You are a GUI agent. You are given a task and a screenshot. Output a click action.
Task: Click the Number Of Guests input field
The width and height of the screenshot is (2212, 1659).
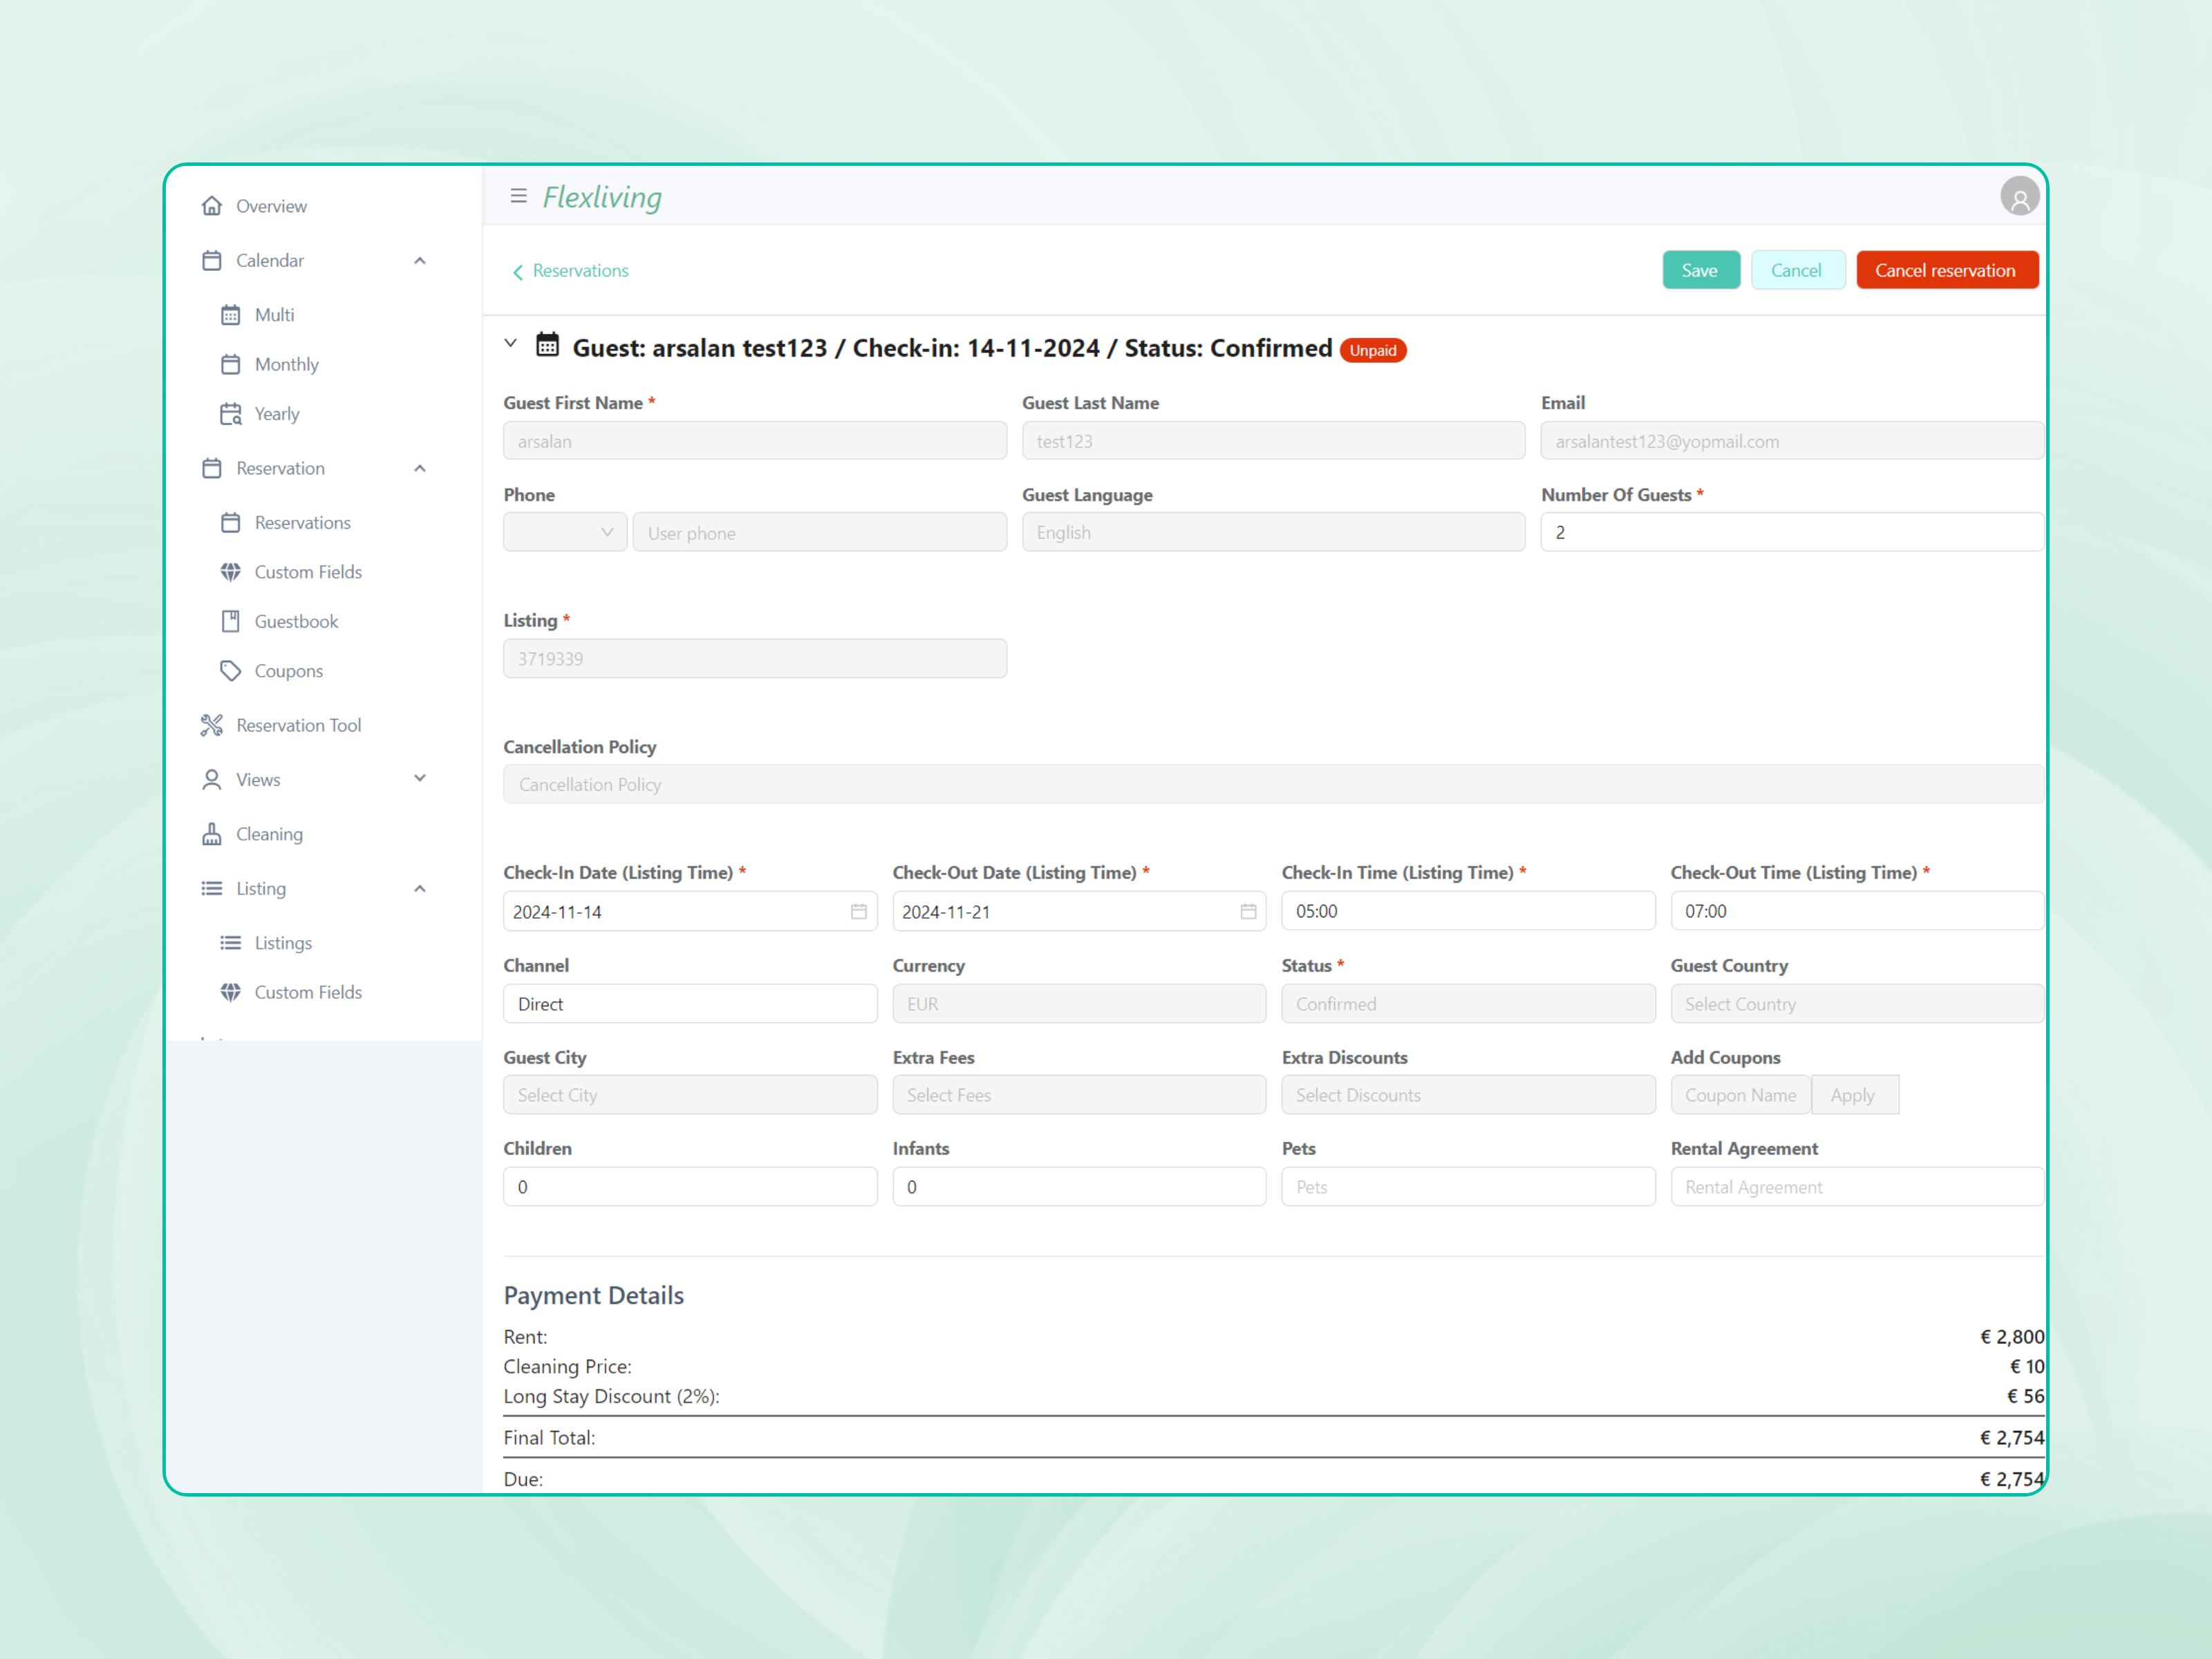click(1790, 532)
